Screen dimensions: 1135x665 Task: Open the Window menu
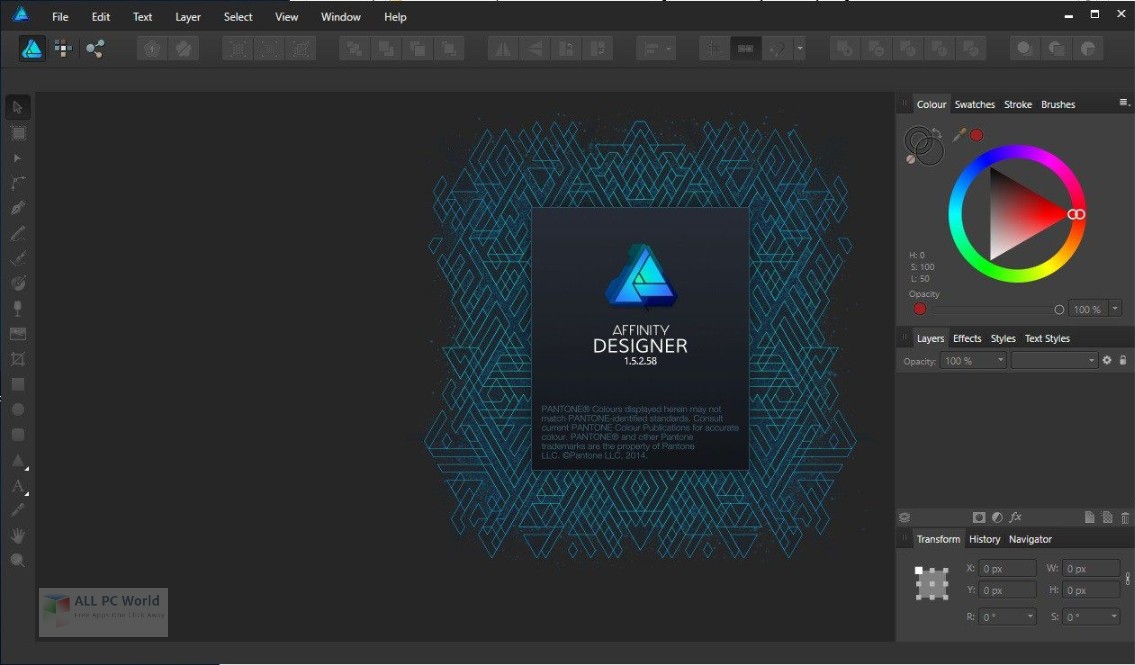click(340, 17)
